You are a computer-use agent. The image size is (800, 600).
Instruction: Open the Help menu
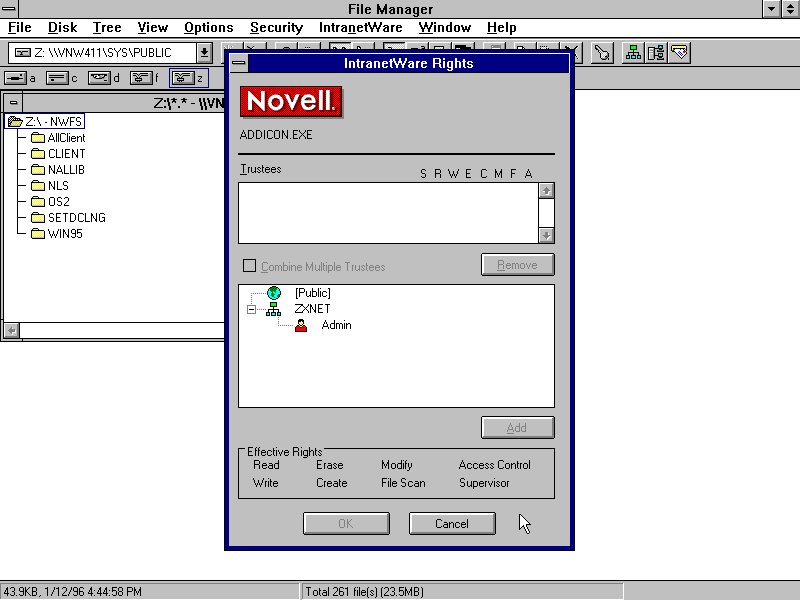(x=502, y=28)
